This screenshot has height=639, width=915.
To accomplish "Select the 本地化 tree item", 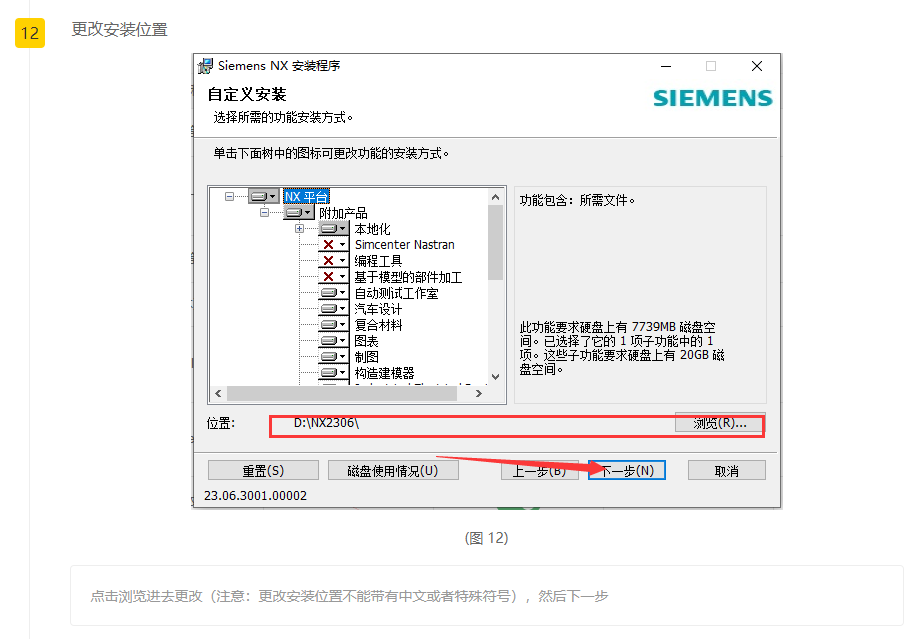I will tap(372, 229).
